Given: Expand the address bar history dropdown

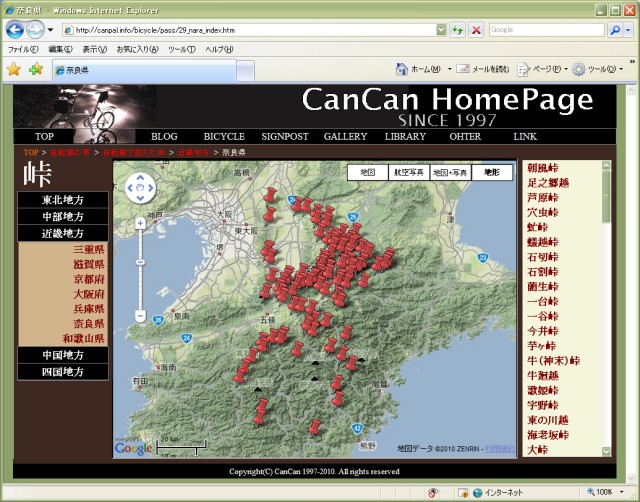Looking at the screenshot, I should click(441, 30).
